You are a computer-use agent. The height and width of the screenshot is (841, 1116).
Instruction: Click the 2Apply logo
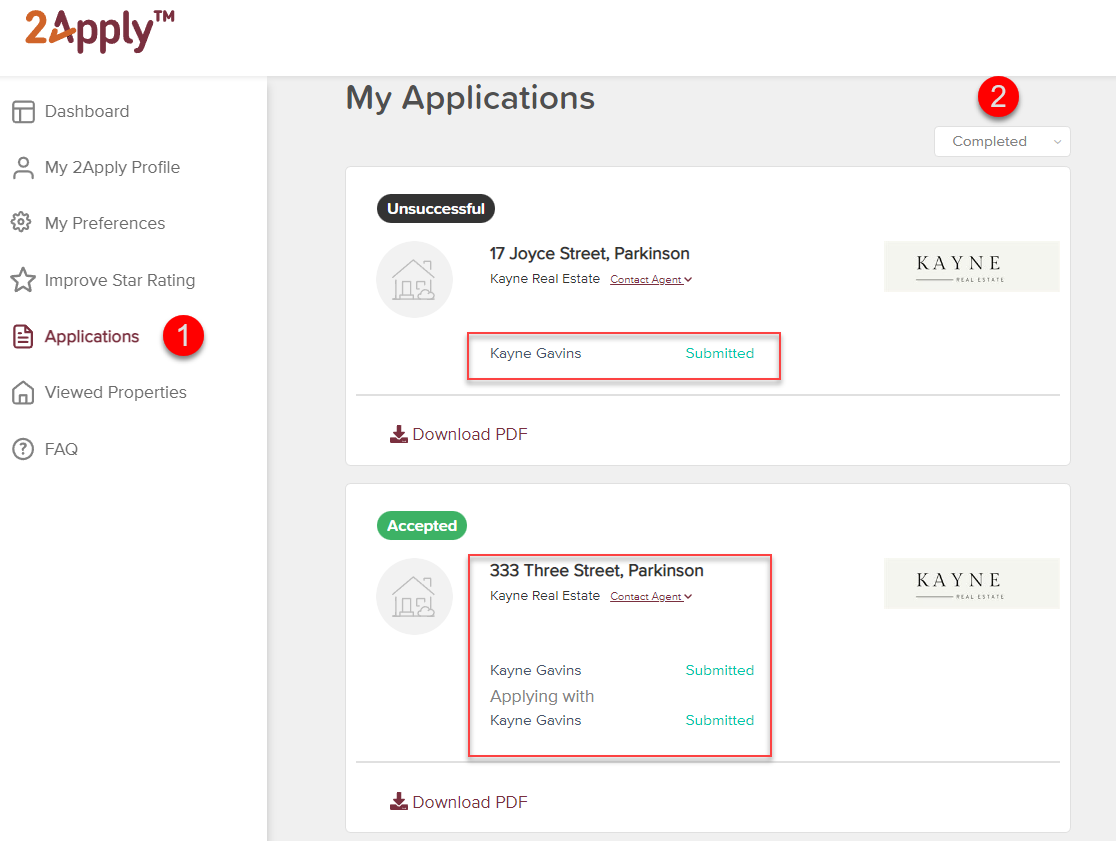[100, 31]
